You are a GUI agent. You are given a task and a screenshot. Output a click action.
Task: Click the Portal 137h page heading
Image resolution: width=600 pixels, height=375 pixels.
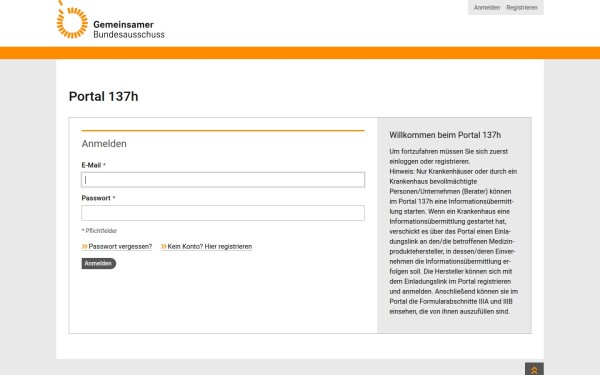tap(103, 96)
